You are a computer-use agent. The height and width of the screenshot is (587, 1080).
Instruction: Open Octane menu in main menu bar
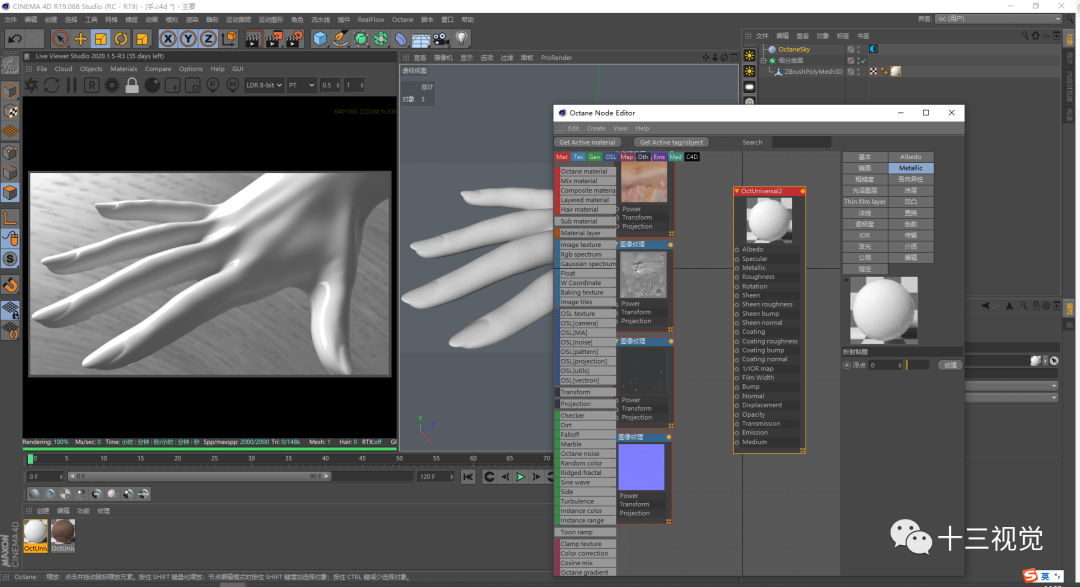click(402, 20)
